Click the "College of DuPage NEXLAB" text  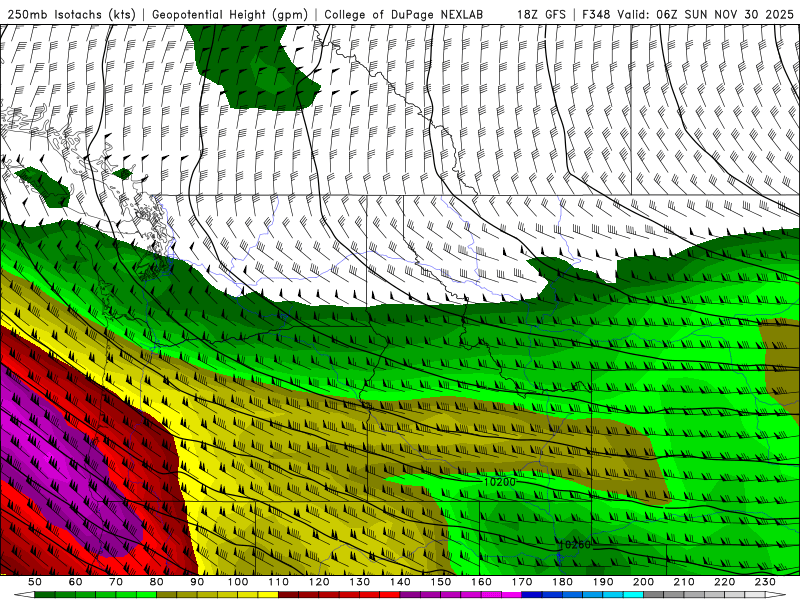(x=404, y=14)
